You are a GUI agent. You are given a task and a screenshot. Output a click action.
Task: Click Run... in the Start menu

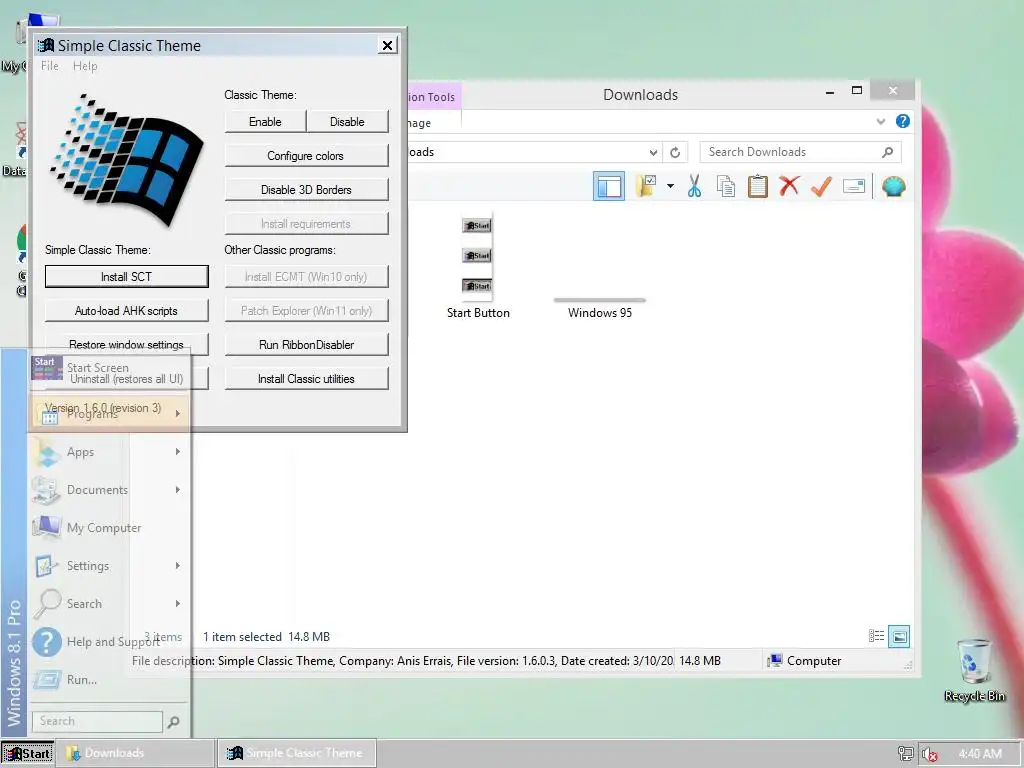click(110, 680)
